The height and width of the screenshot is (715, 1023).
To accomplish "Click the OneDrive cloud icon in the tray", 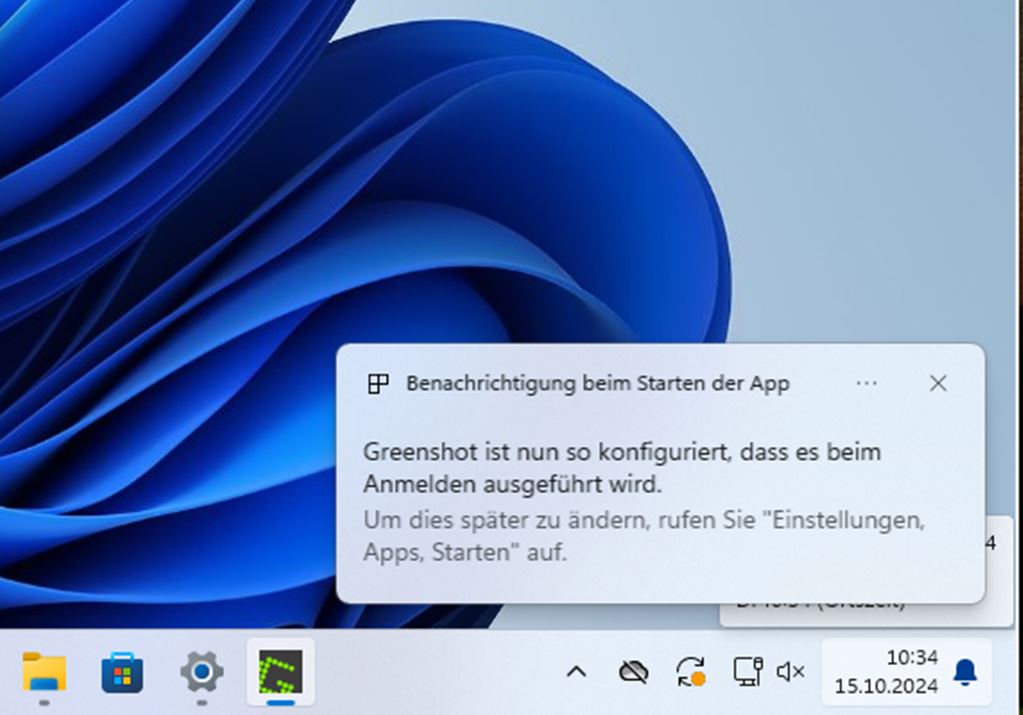I will coord(634,672).
